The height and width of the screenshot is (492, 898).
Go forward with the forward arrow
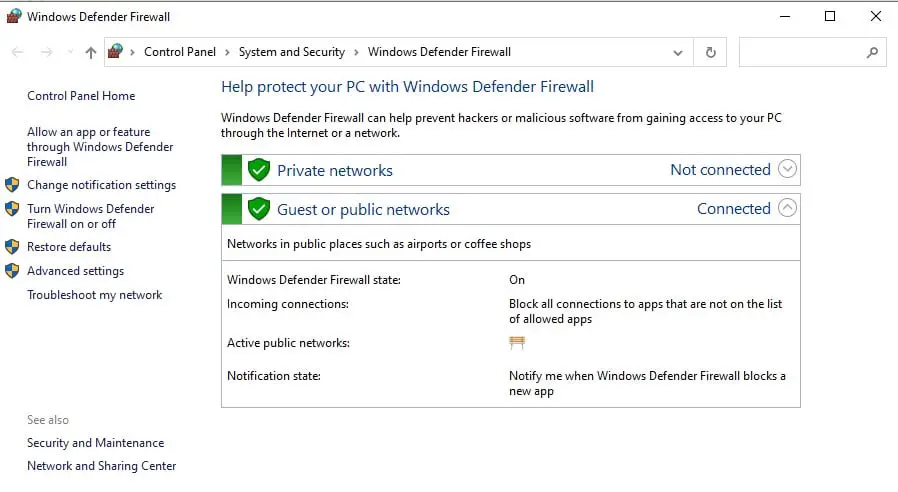pyautogui.click(x=46, y=52)
